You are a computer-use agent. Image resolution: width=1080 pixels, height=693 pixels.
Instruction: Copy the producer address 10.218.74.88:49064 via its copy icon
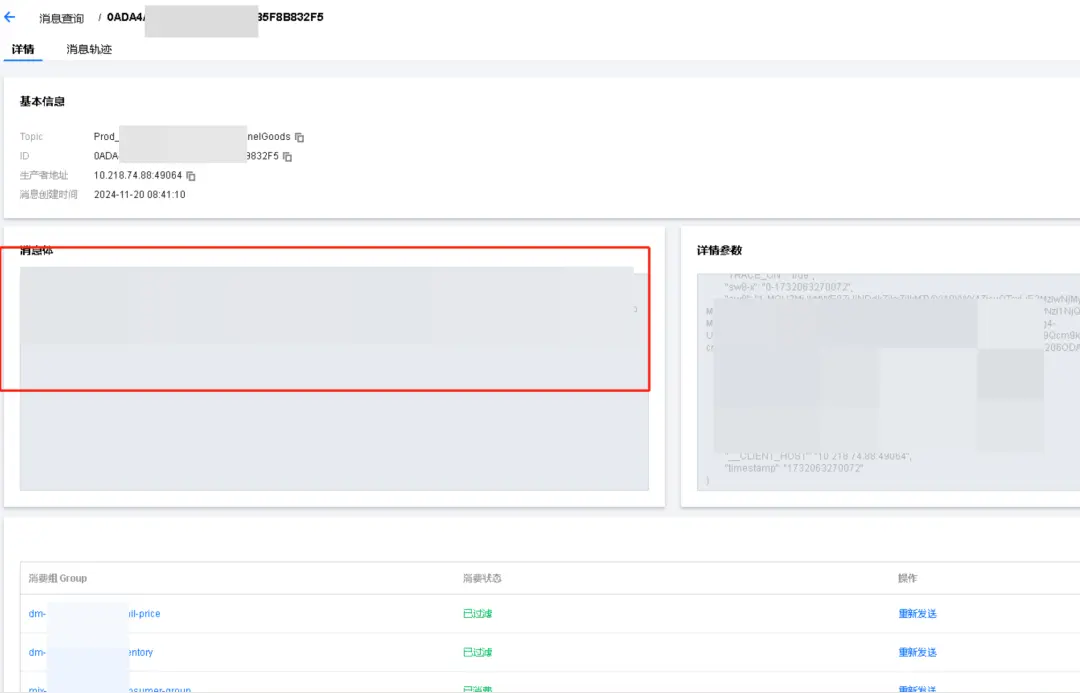tap(191, 176)
